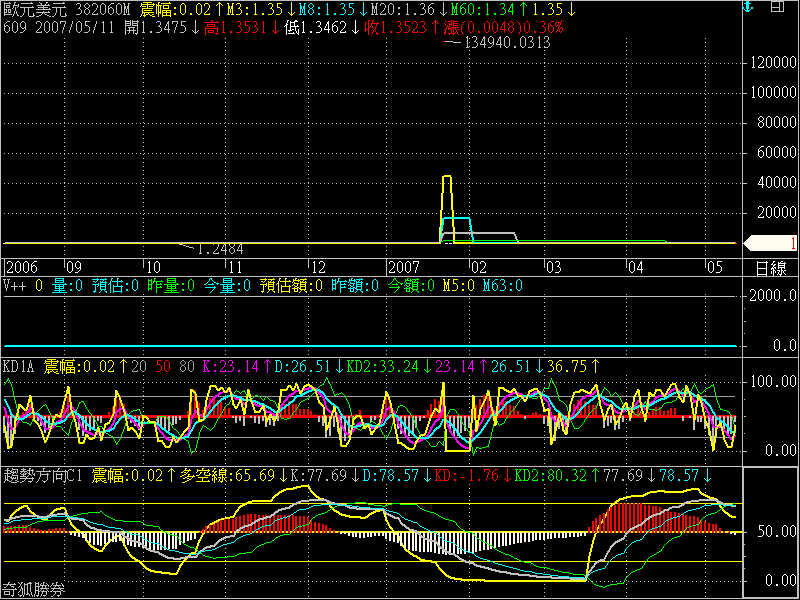Open the 日線 period selector
This screenshot has height=600, width=800.
pos(770,268)
